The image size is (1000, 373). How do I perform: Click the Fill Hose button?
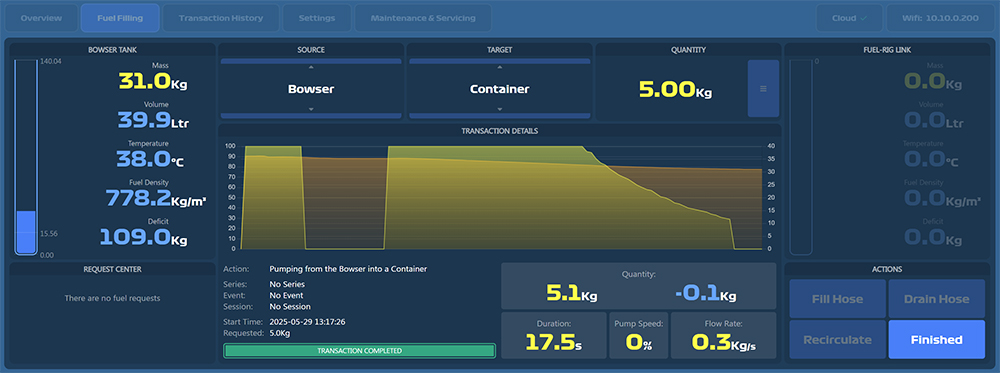[837, 299]
